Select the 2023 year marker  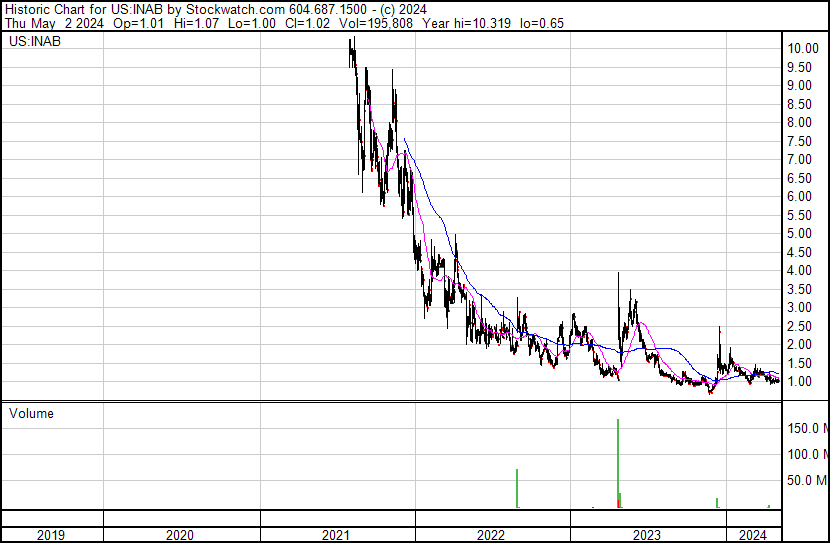pos(647,535)
